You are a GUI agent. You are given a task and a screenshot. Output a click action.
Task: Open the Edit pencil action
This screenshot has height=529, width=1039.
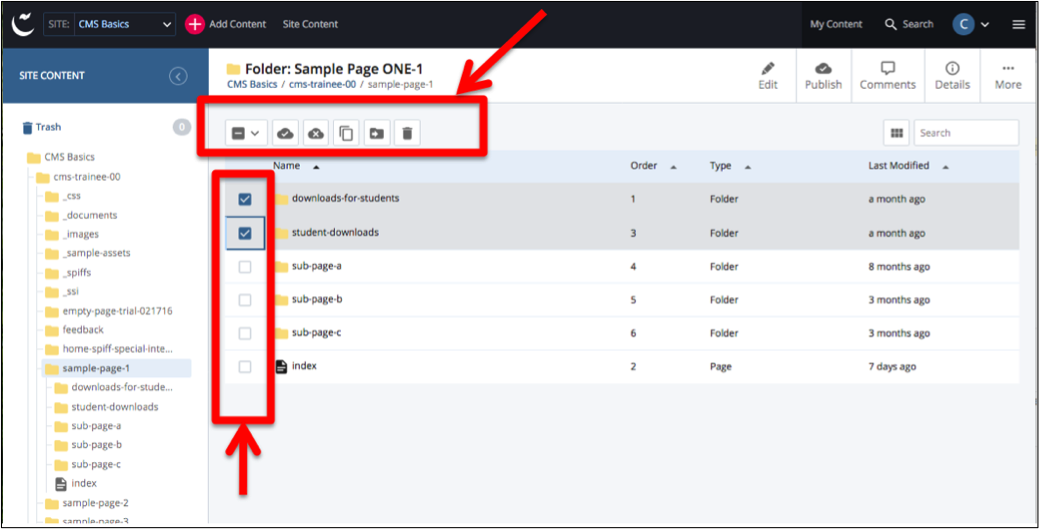point(767,76)
